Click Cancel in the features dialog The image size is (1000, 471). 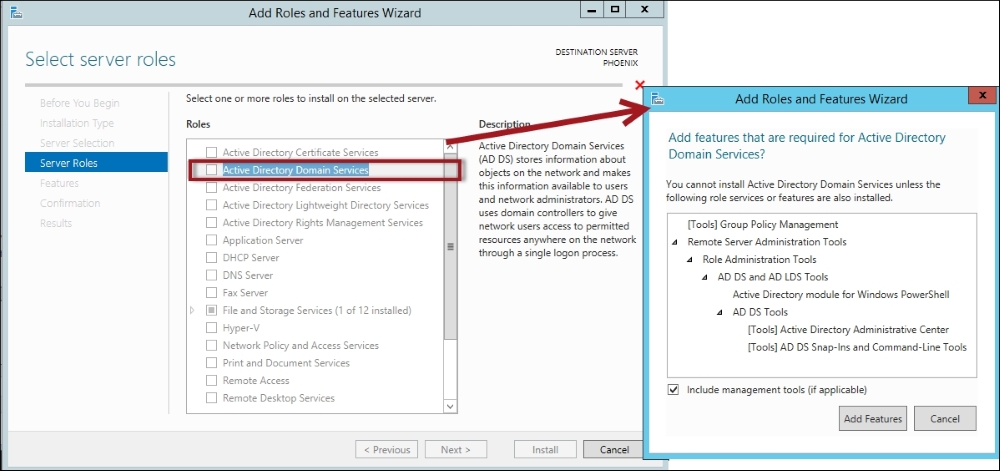(944, 419)
